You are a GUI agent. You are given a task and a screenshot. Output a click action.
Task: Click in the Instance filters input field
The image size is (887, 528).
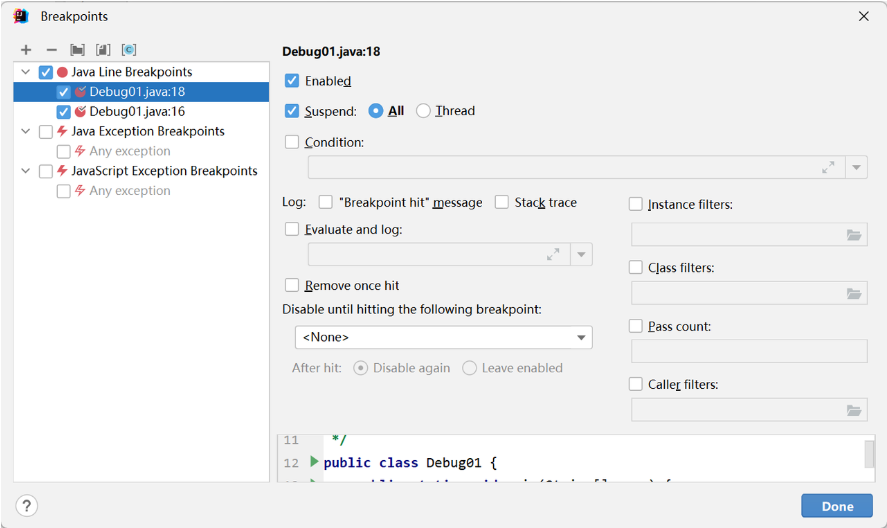click(x=749, y=235)
